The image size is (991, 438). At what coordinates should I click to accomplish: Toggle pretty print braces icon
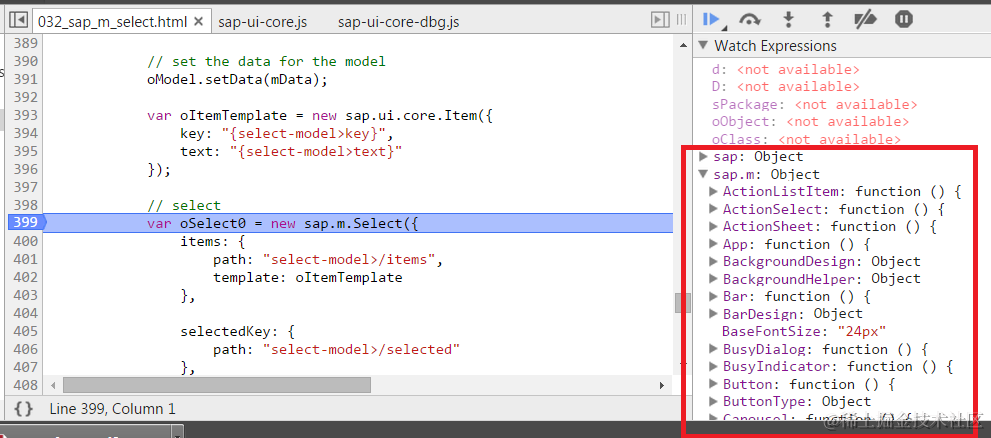[23, 409]
